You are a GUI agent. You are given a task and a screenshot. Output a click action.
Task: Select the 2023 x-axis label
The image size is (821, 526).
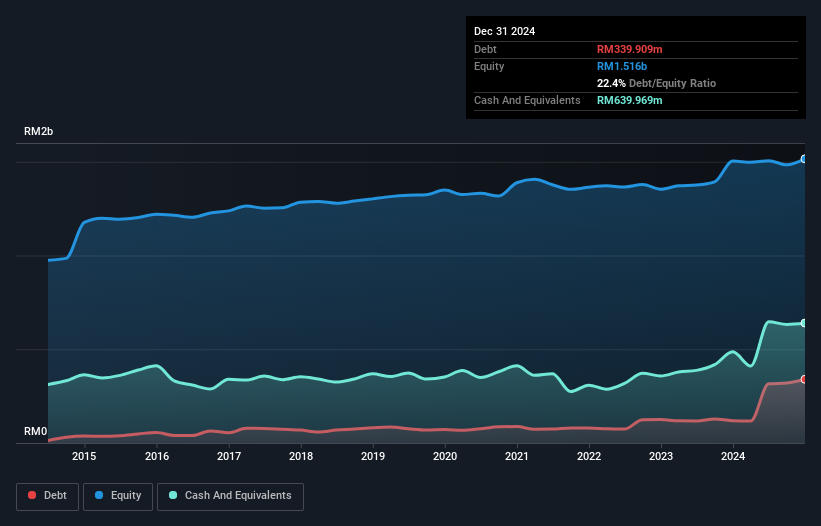pyautogui.click(x=661, y=457)
